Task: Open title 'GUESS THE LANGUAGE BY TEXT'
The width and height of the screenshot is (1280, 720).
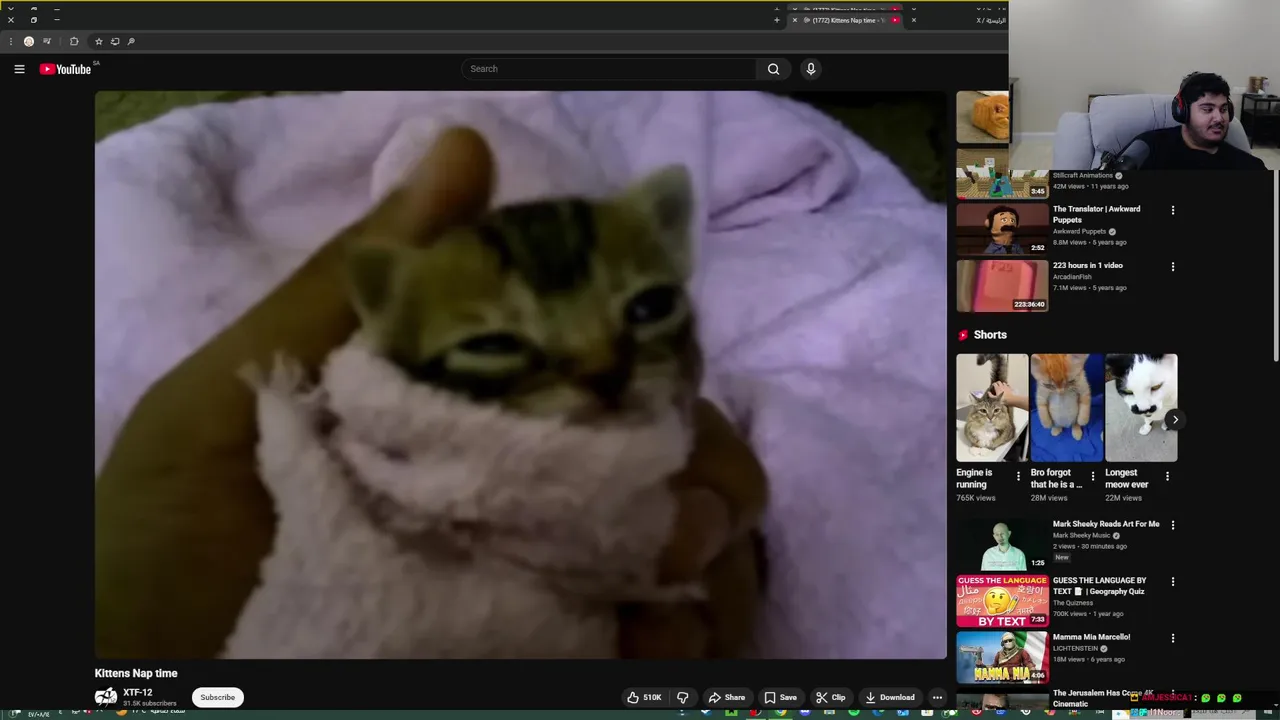Action: click(x=1099, y=586)
